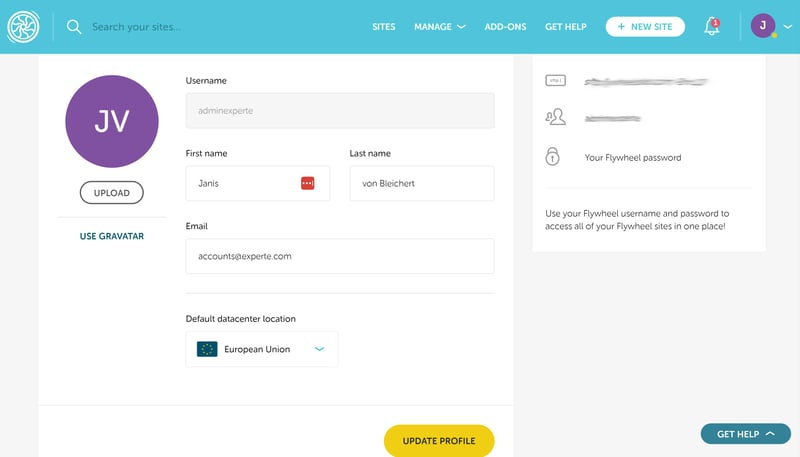Click the users icon in right panel
This screenshot has width=800, height=457.
click(556, 117)
